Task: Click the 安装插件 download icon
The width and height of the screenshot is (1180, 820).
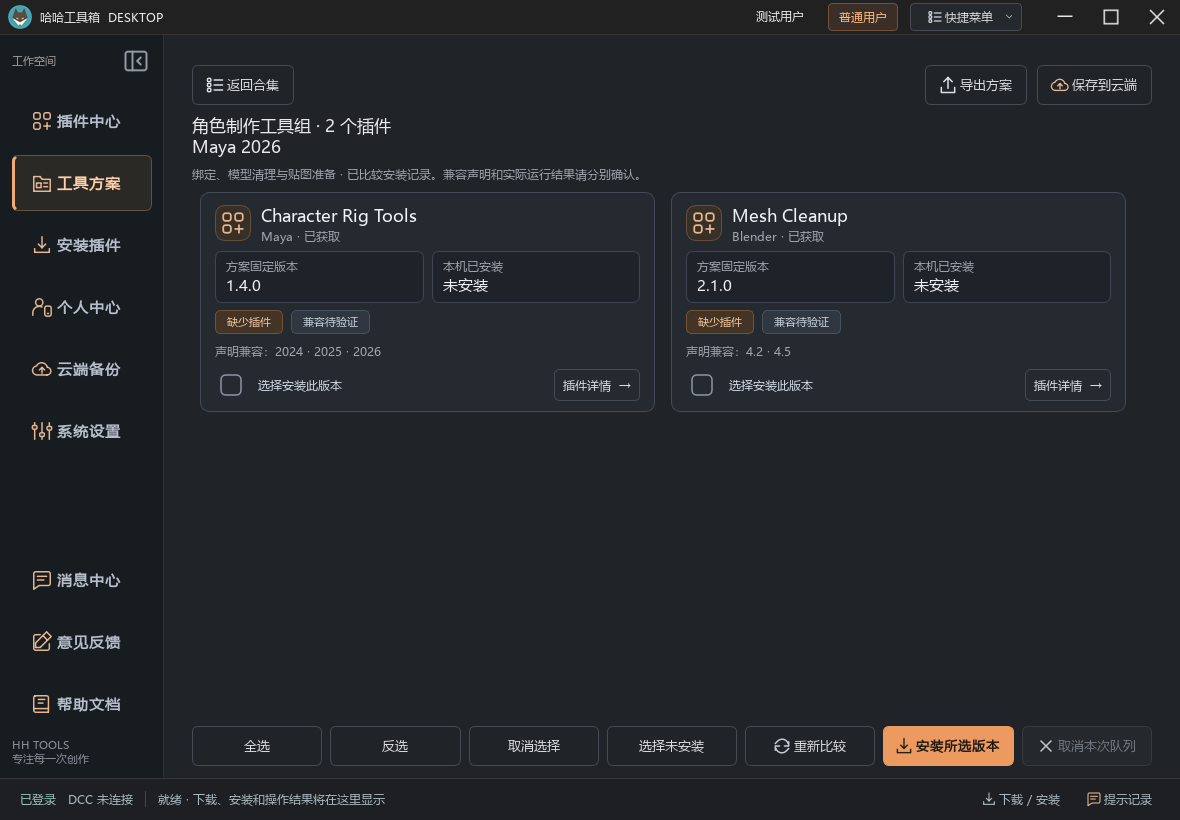Action: coord(41,245)
